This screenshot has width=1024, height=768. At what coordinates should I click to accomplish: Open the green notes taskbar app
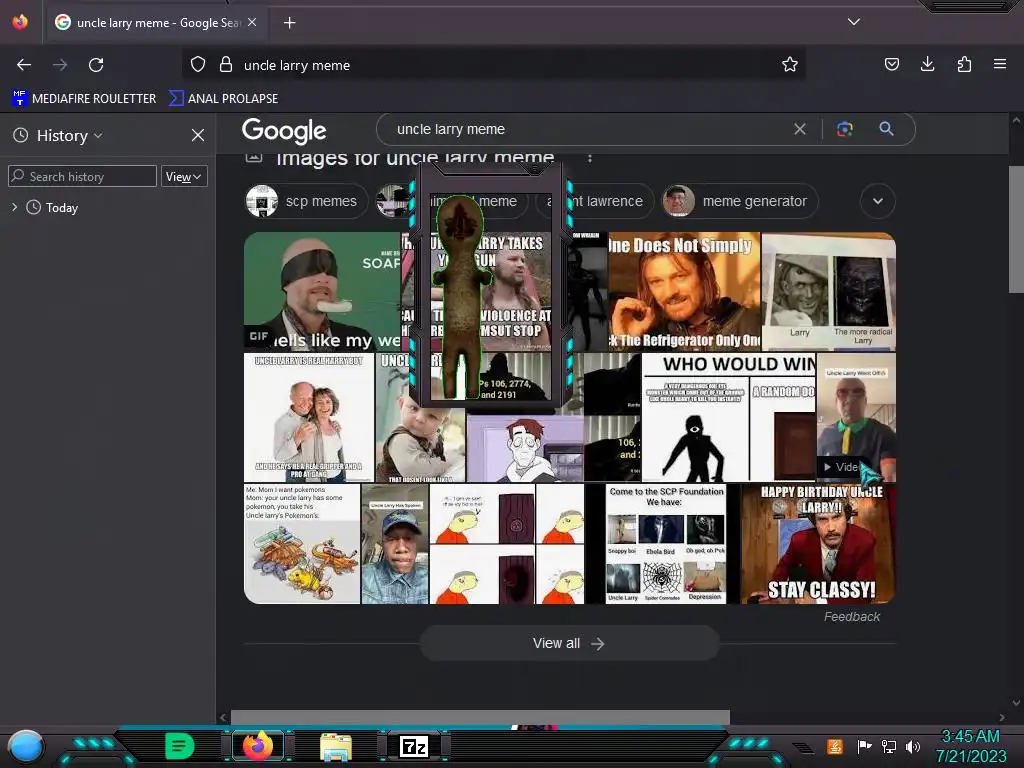[x=180, y=746]
